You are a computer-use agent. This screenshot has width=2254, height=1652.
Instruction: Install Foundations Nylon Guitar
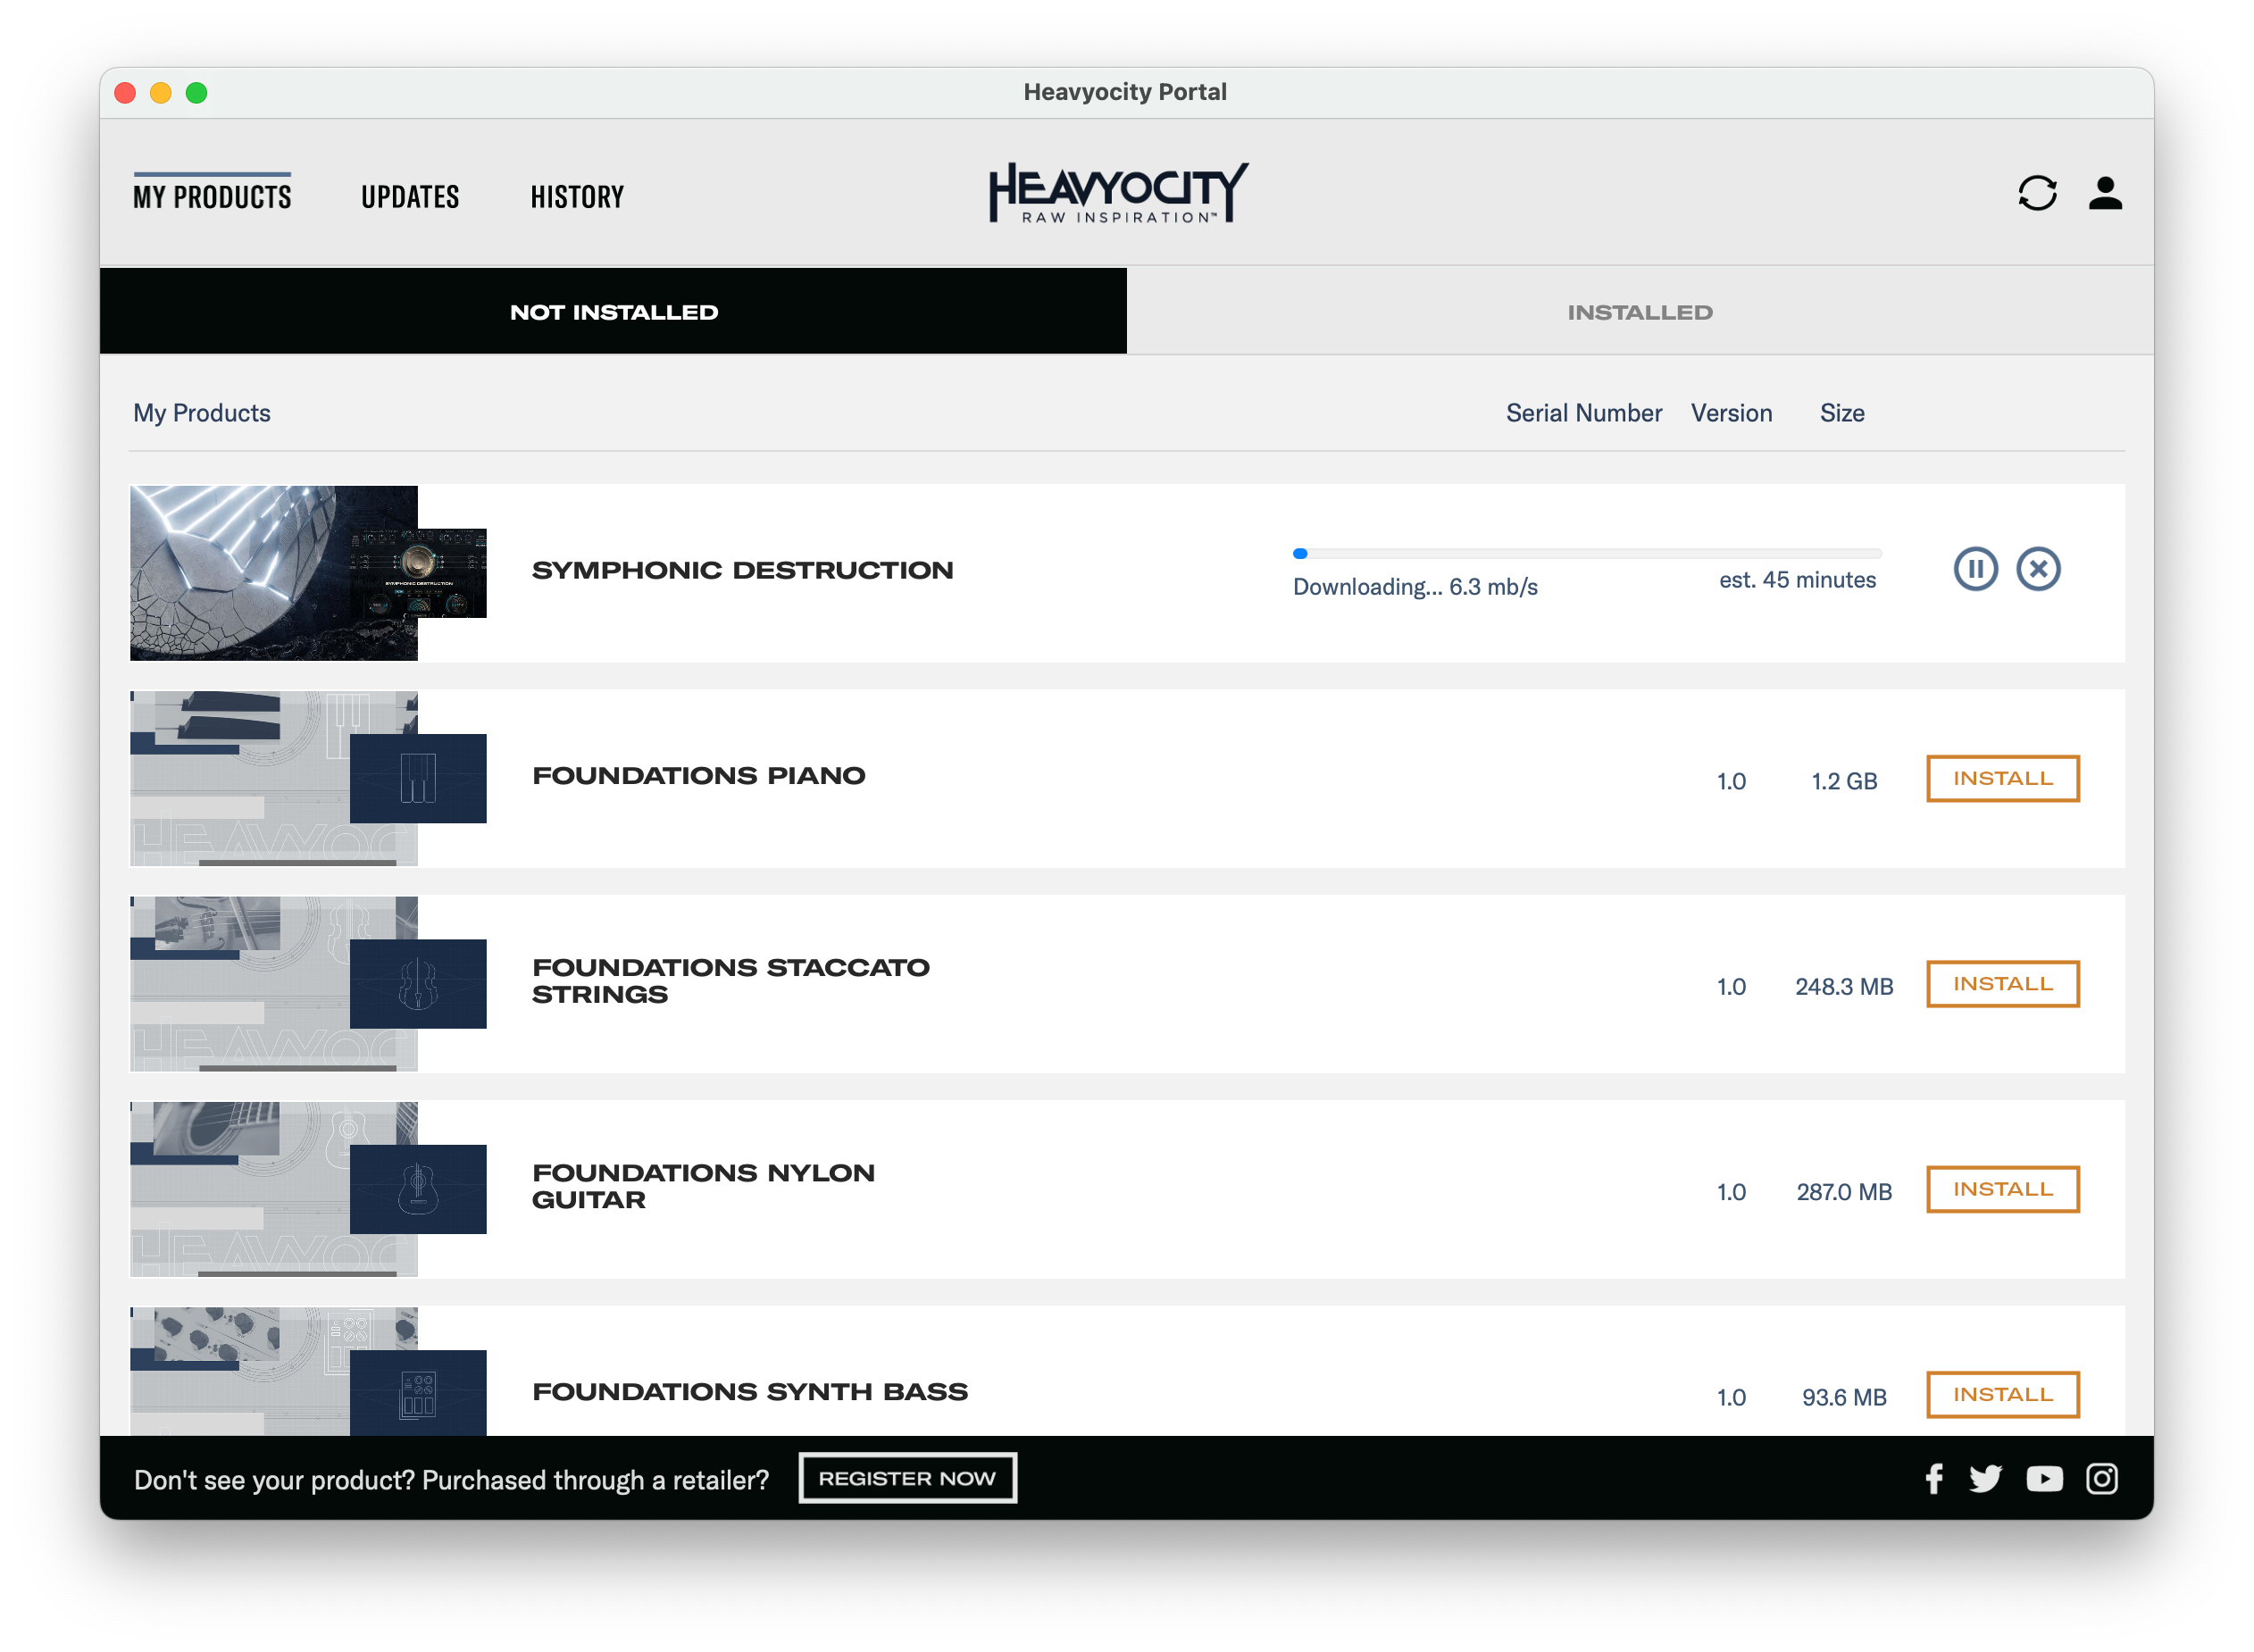pyautogui.click(x=2003, y=1189)
